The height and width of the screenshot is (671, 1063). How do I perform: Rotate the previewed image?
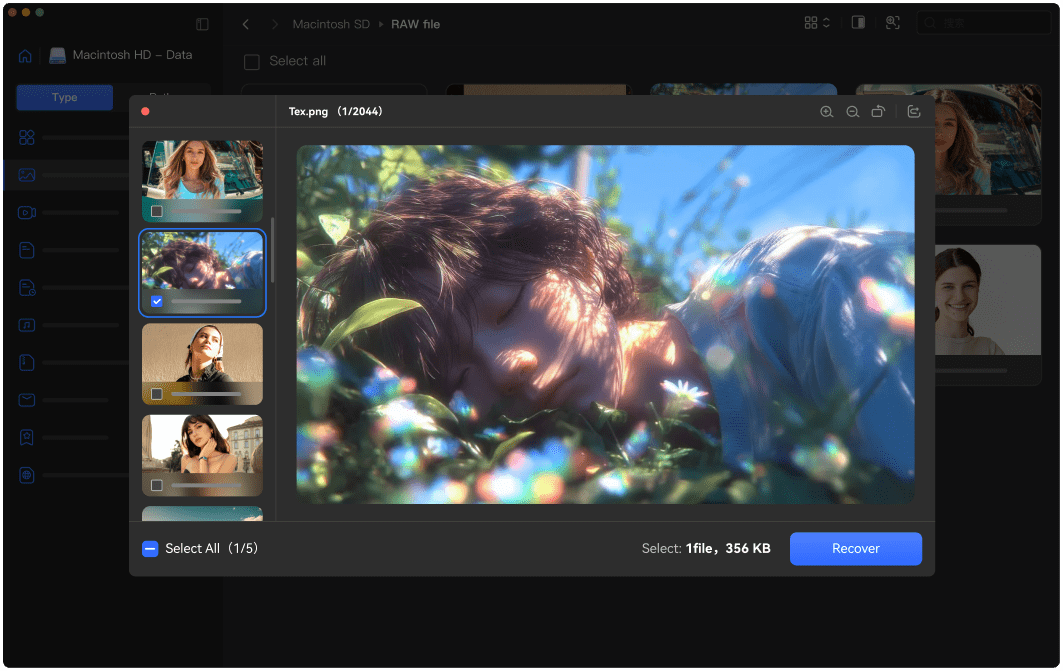click(878, 112)
